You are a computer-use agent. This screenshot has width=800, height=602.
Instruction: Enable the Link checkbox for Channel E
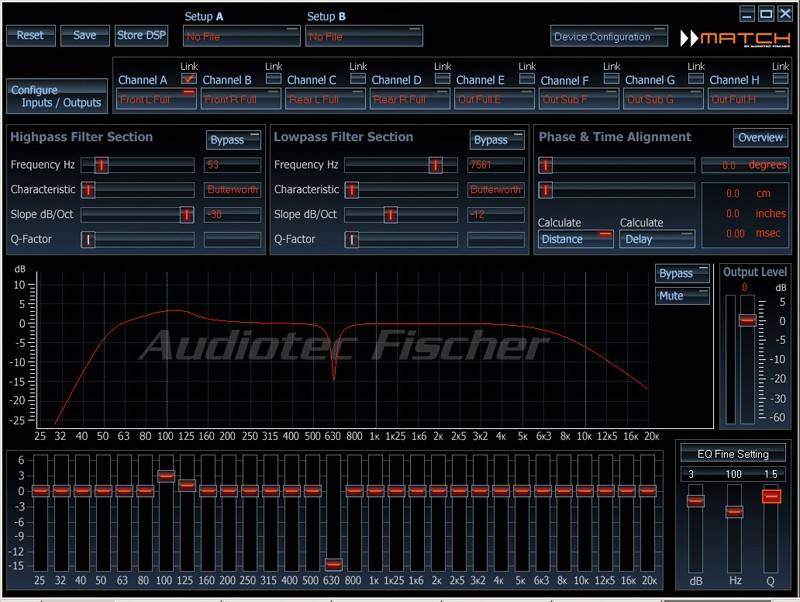tap(527, 79)
